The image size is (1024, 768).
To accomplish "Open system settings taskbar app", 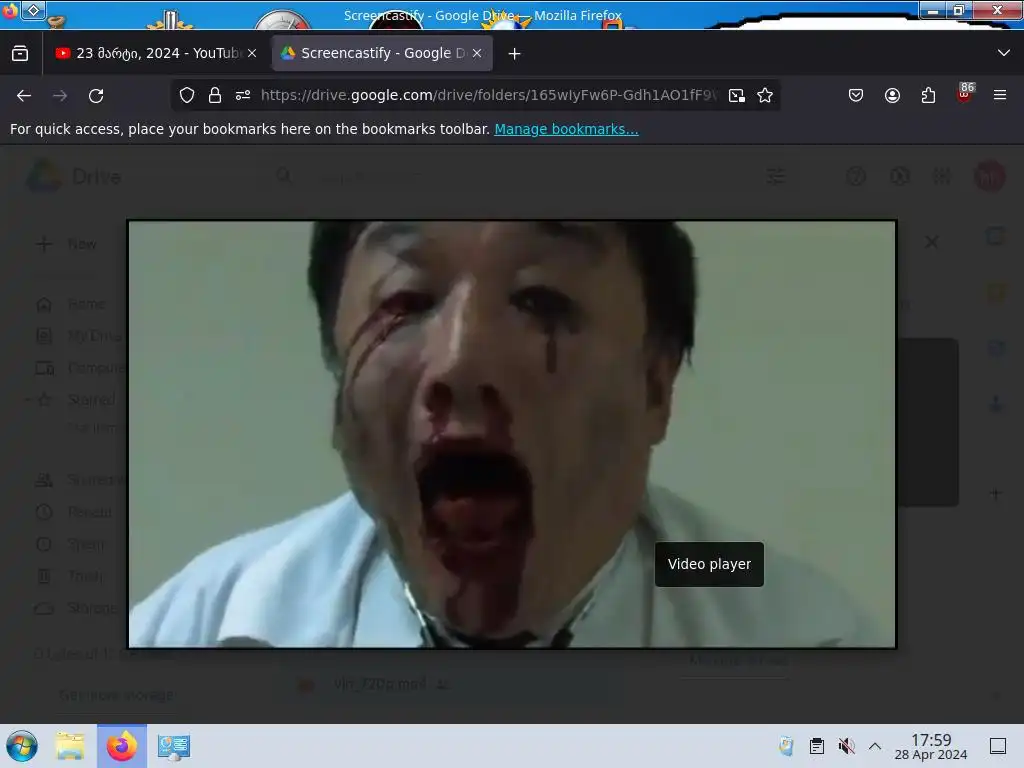I will tap(174, 746).
